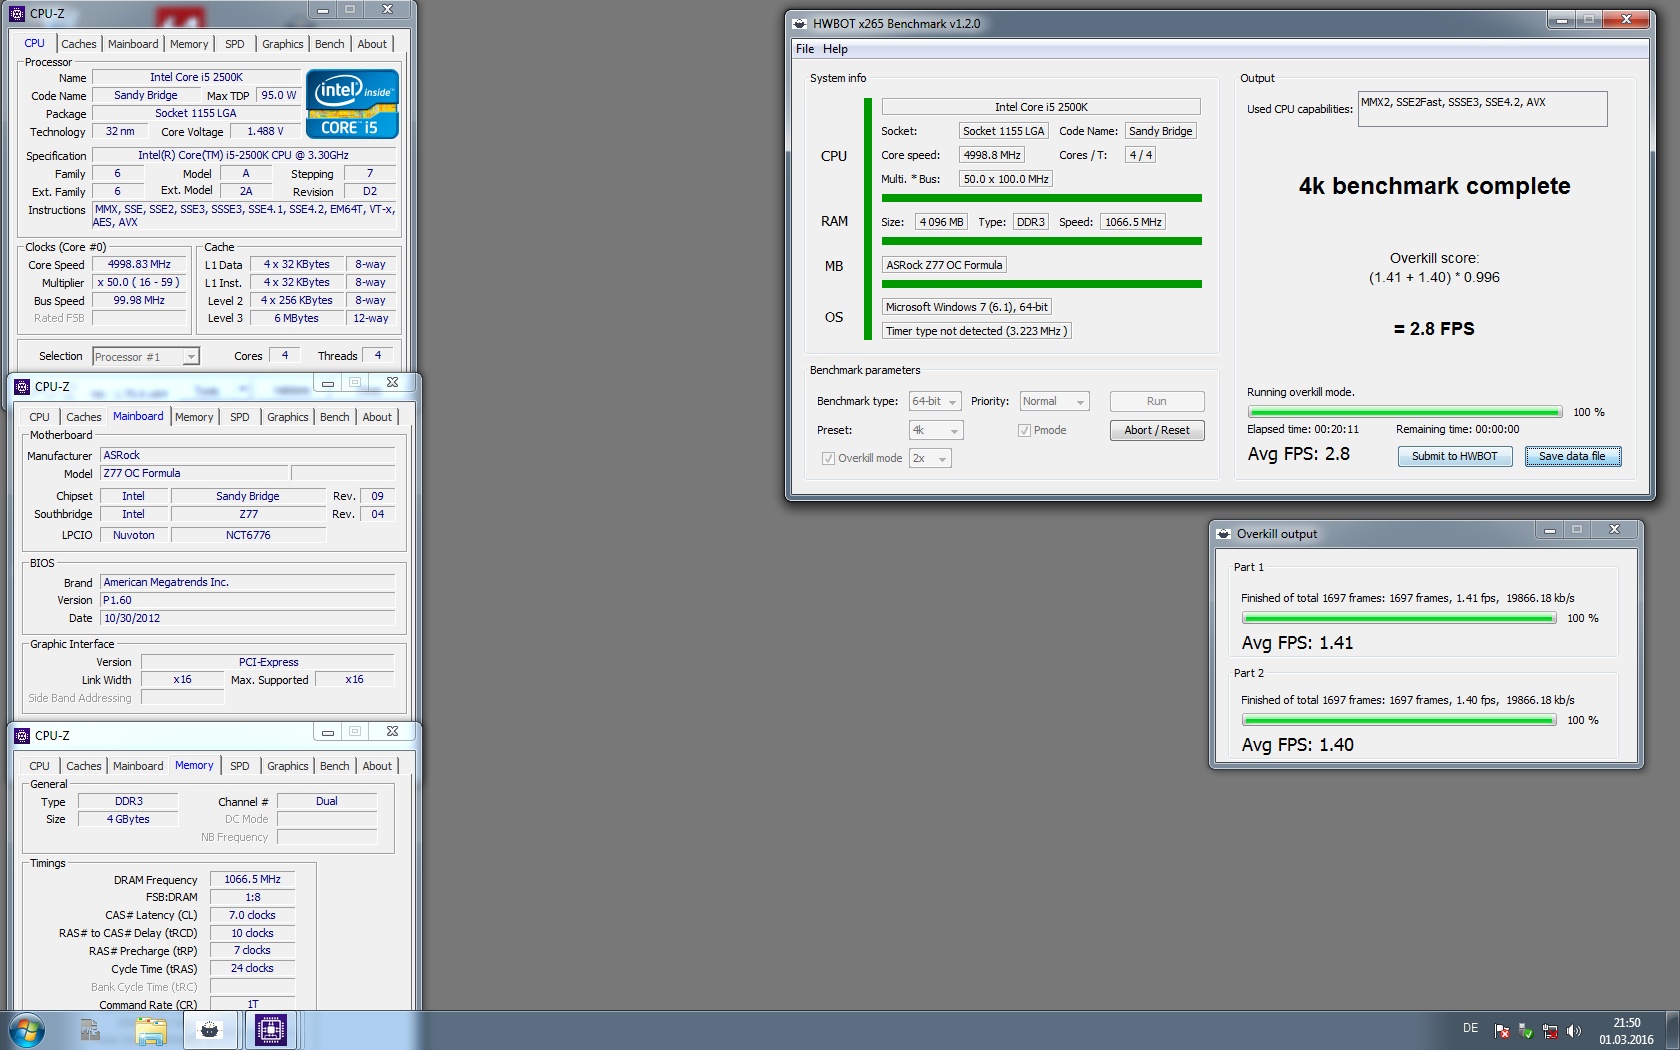Open Graphics tab in Mainboard CPU-Z window
The width and height of the screenshot is (1680, 1050).
coord(288,417)
